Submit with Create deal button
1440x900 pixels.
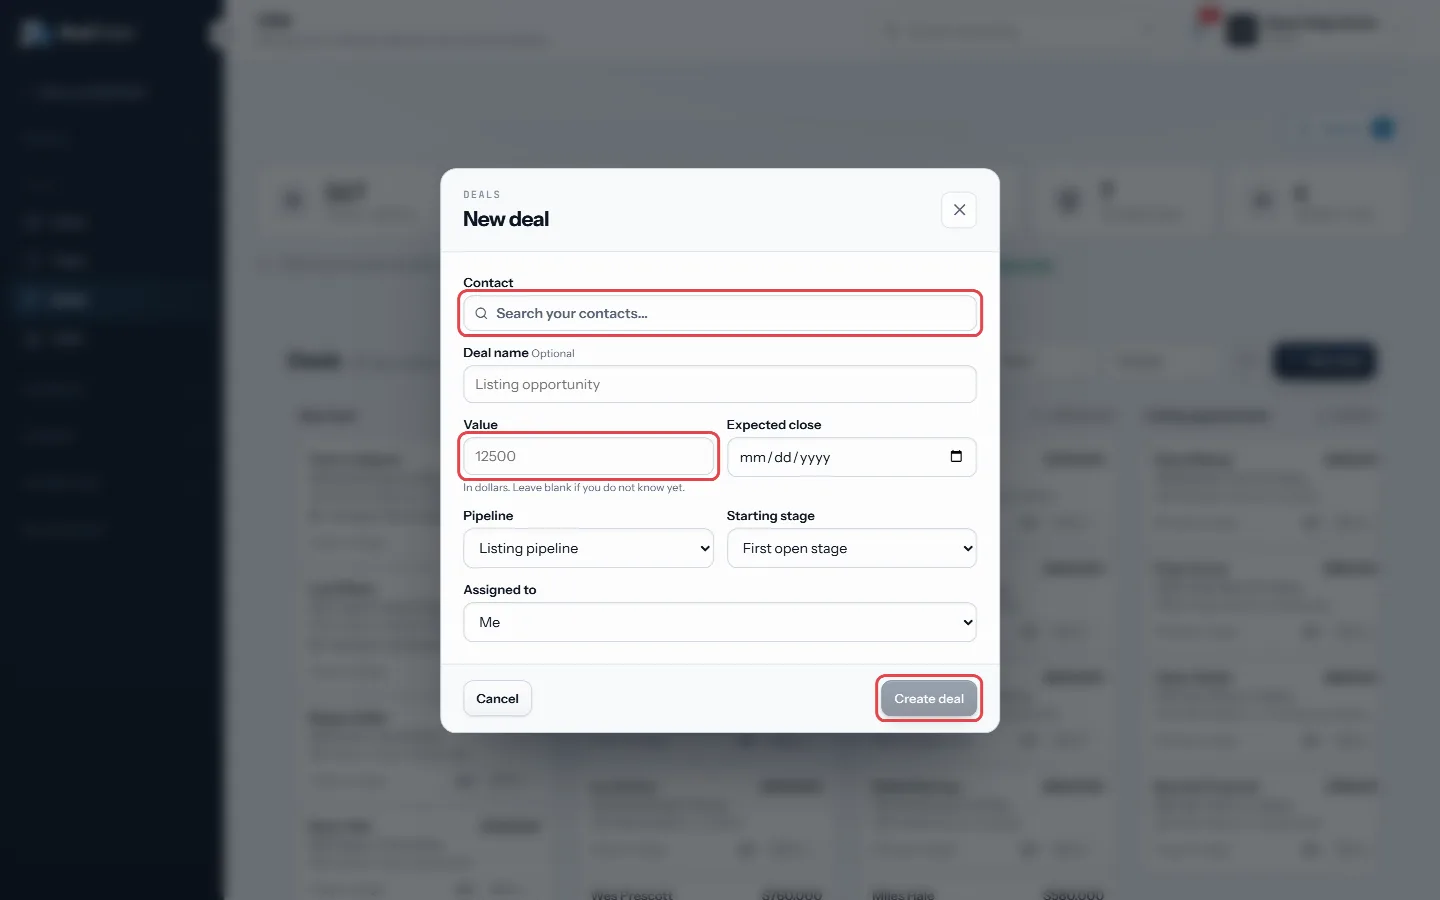[x=929, y=699]
